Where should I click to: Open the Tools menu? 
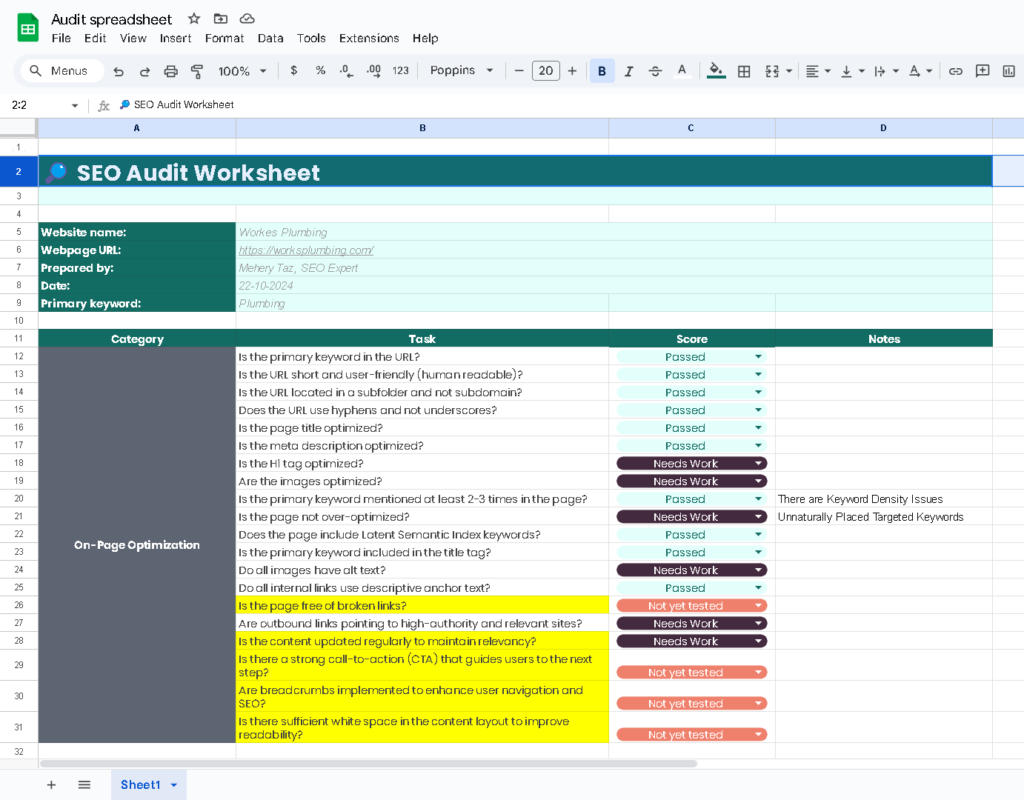[311, 39]
